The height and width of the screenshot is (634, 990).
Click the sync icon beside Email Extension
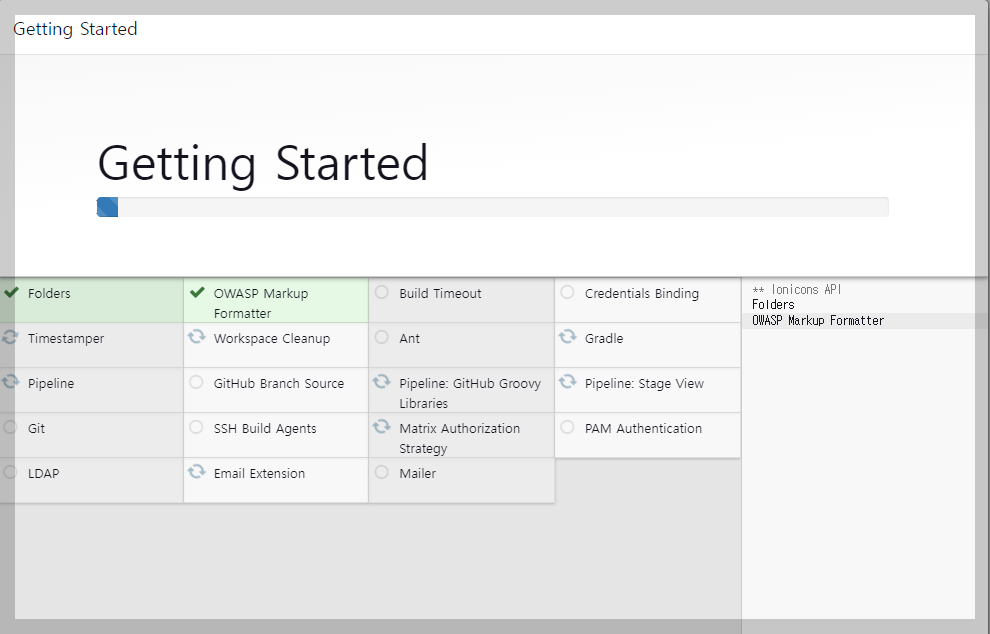(197, 471)
